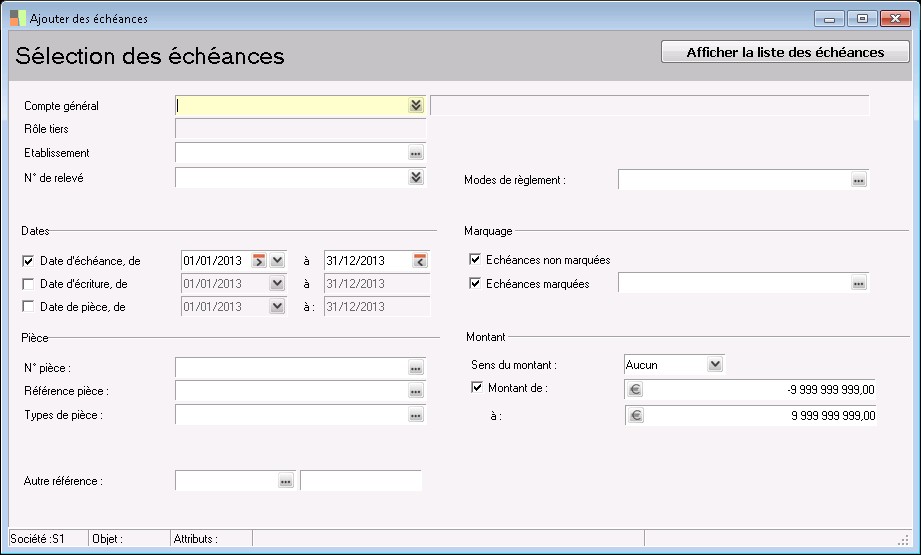Expand Date d'échéance start date dropdown
Screen dimensions: 921x555
pyautogui.click(x=277, y=260)
